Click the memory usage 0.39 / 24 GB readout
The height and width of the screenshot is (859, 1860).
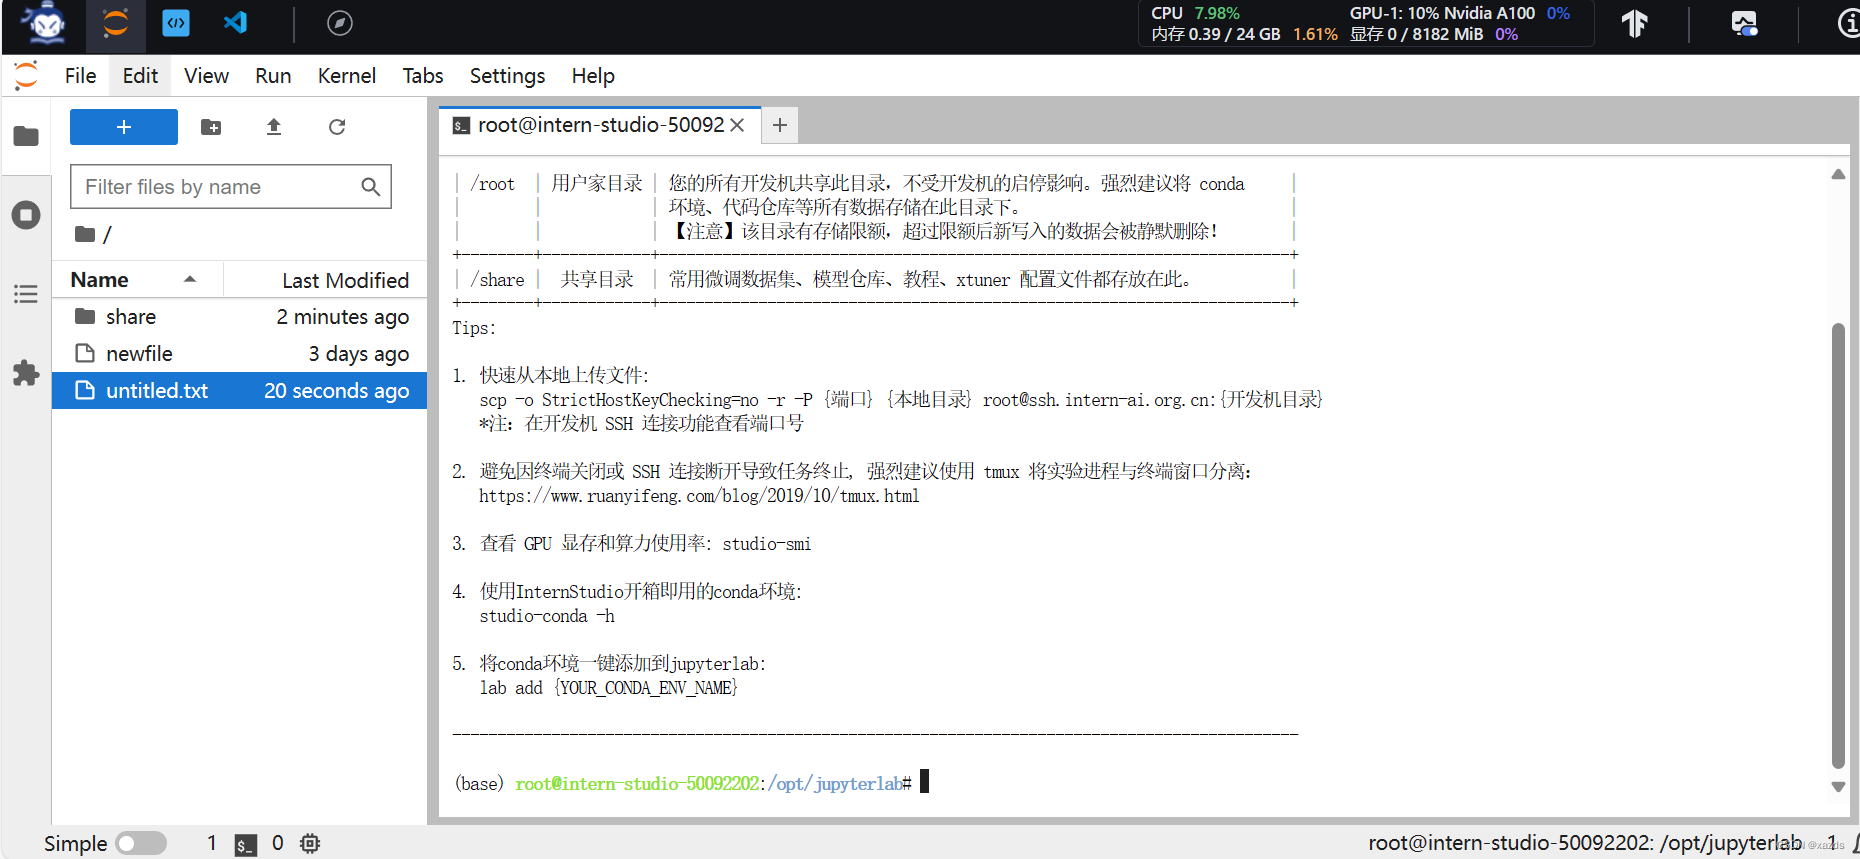1244,34
